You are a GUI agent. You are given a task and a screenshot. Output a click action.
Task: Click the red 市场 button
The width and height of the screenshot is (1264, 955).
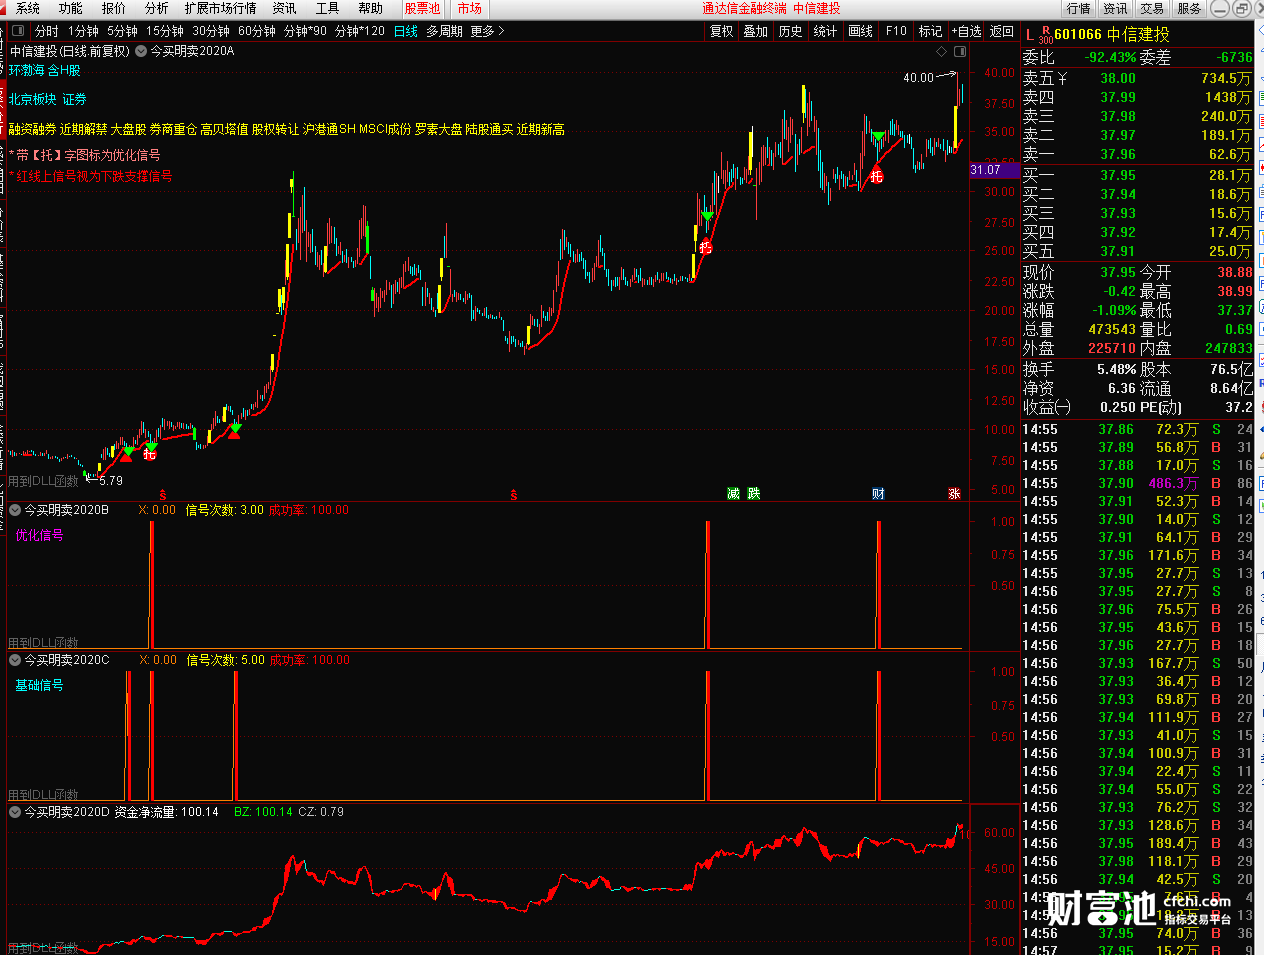coord(470,8)
